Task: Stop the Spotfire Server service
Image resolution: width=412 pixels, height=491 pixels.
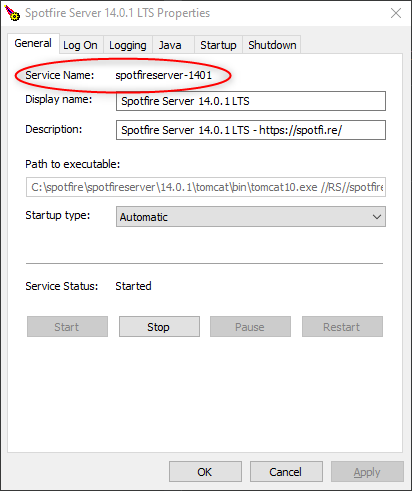Action: coord(159,327)
